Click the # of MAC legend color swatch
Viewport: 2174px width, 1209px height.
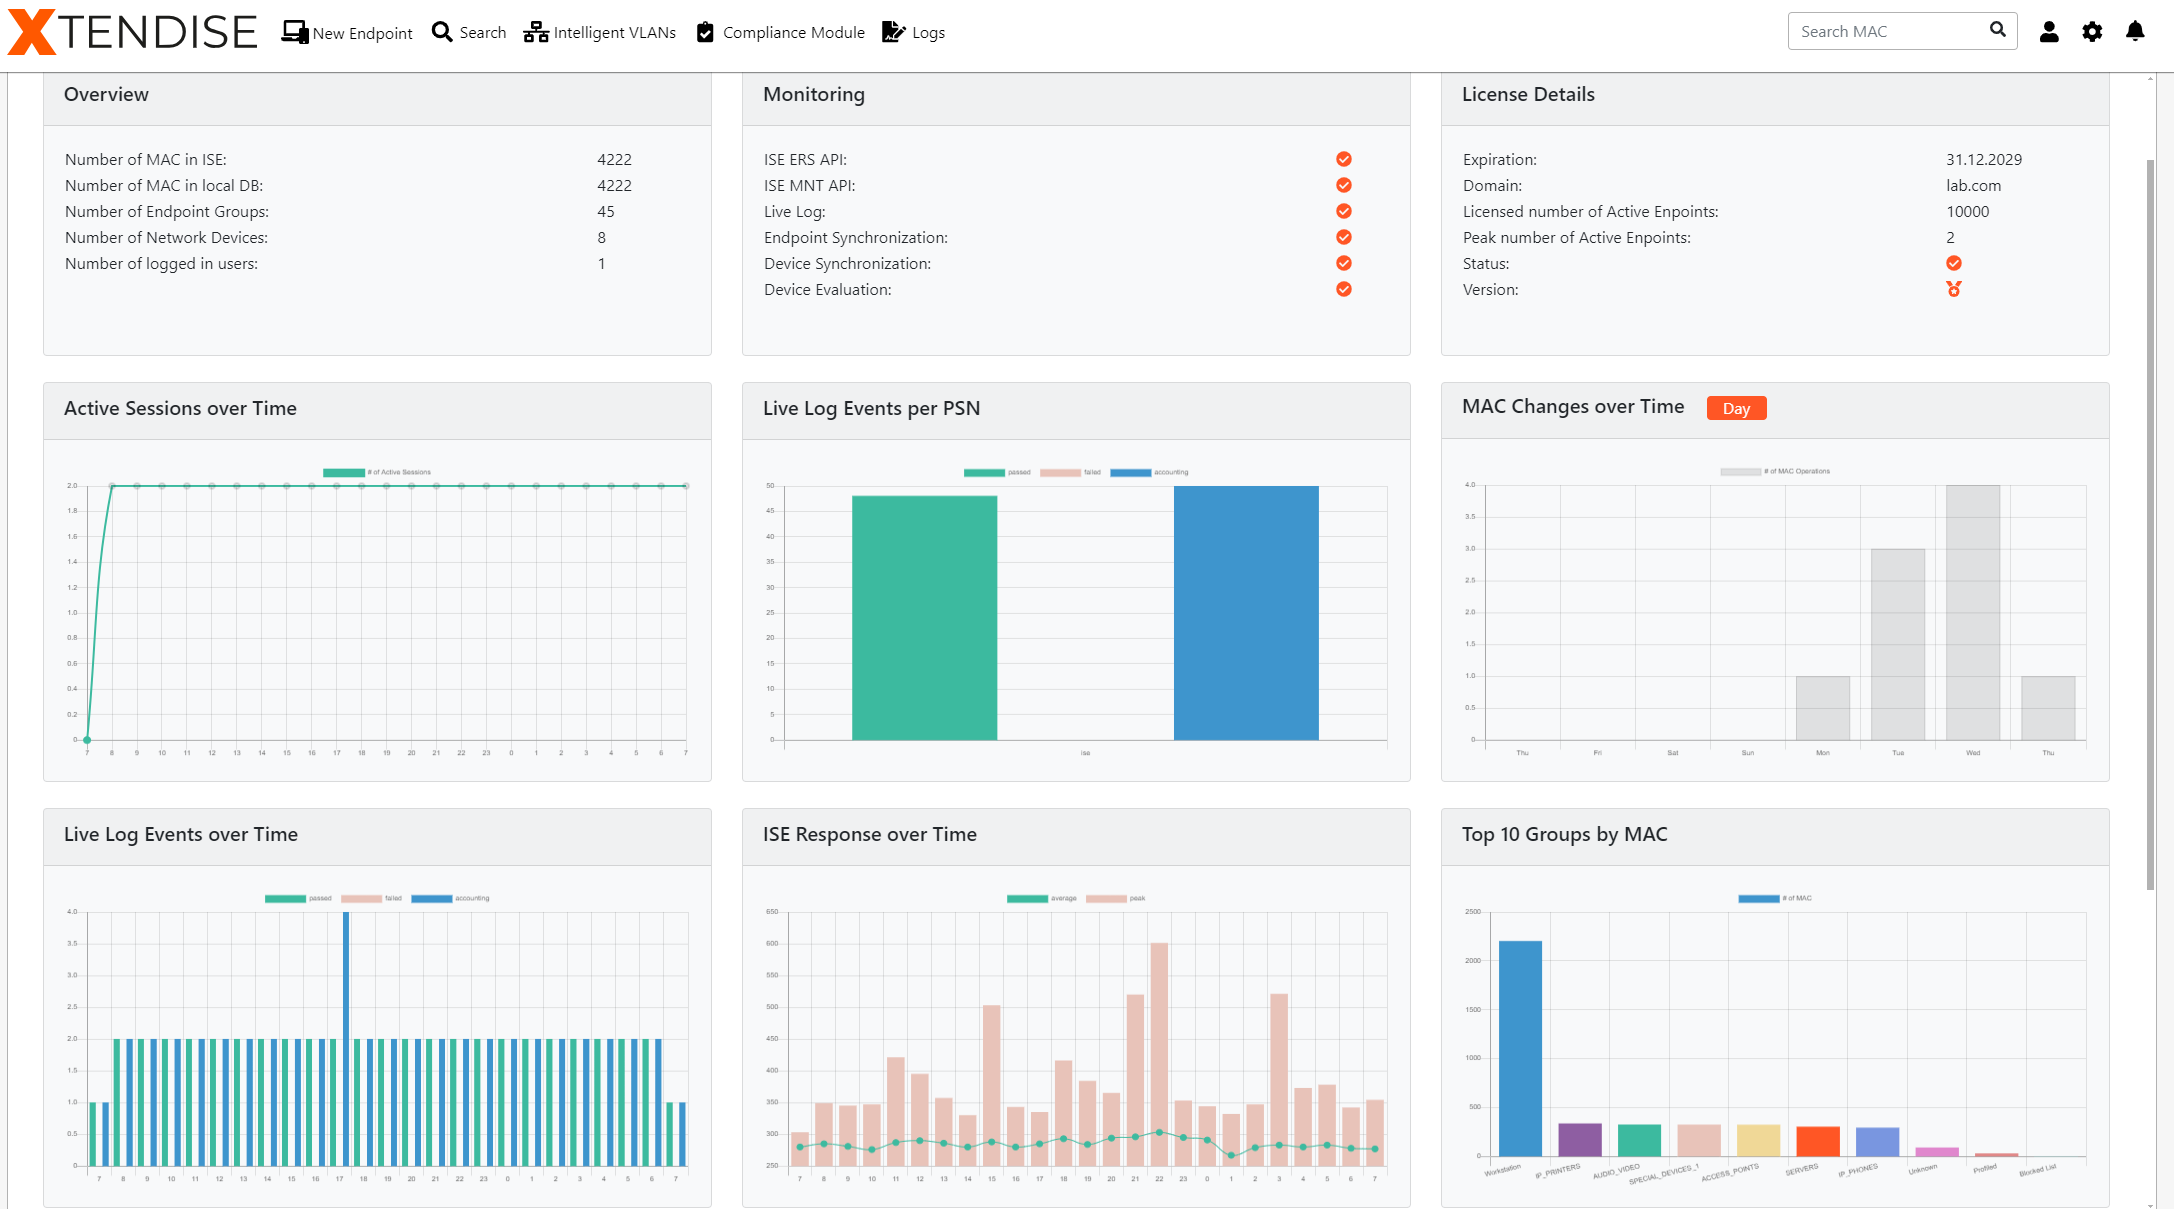tap(1758, 898)
